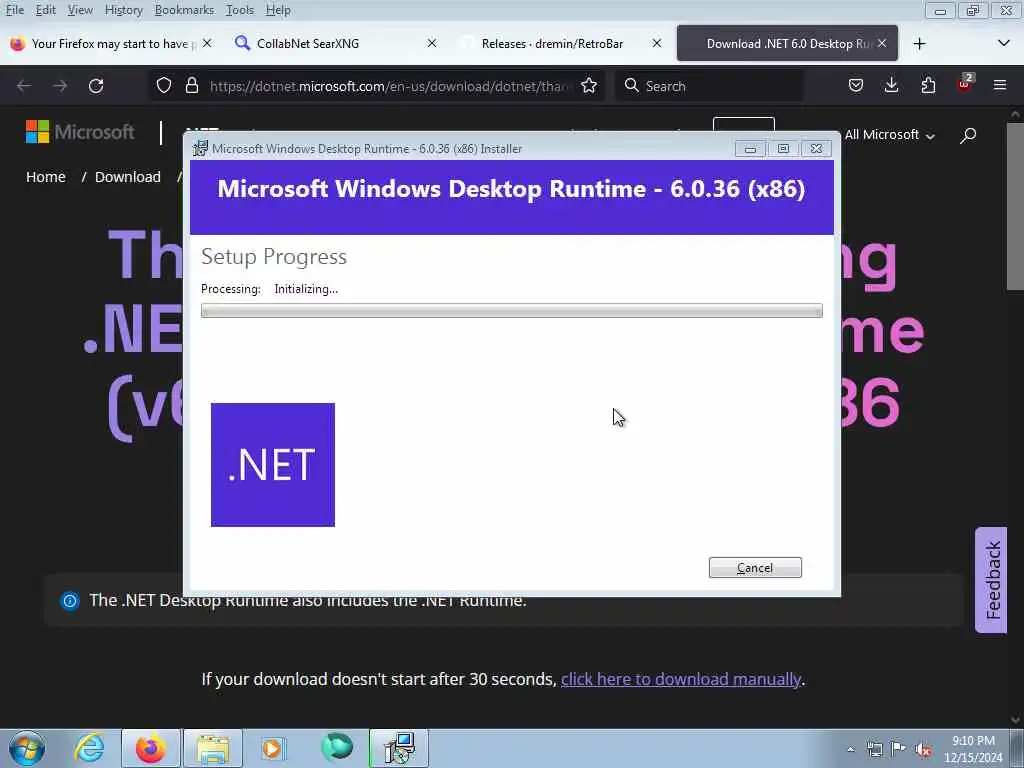Click the .NET logo in installer
1024x768 pixels.
(272, 464)
